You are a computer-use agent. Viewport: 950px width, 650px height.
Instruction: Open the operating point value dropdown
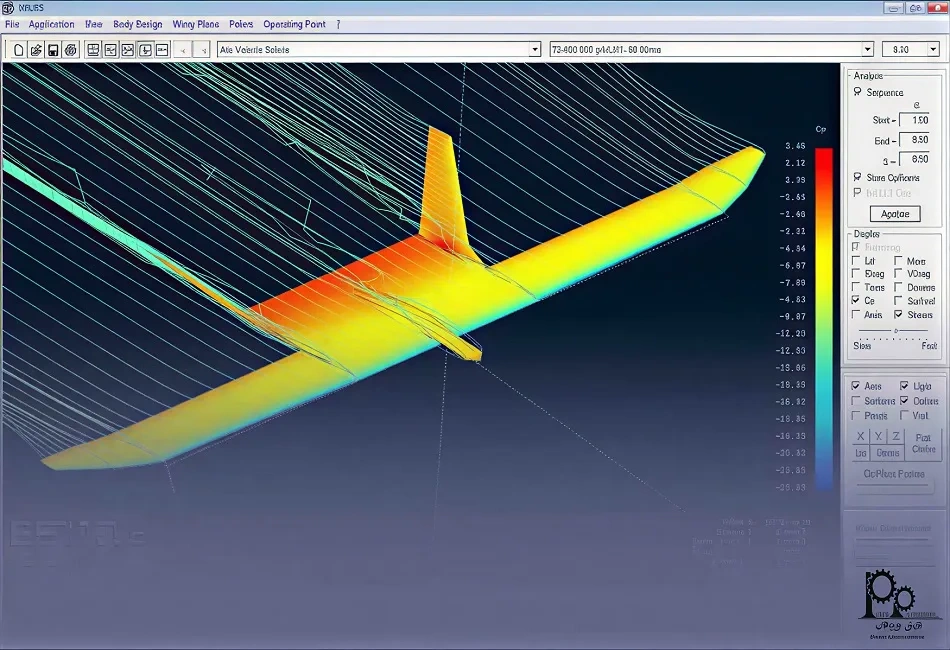(931, 49)
